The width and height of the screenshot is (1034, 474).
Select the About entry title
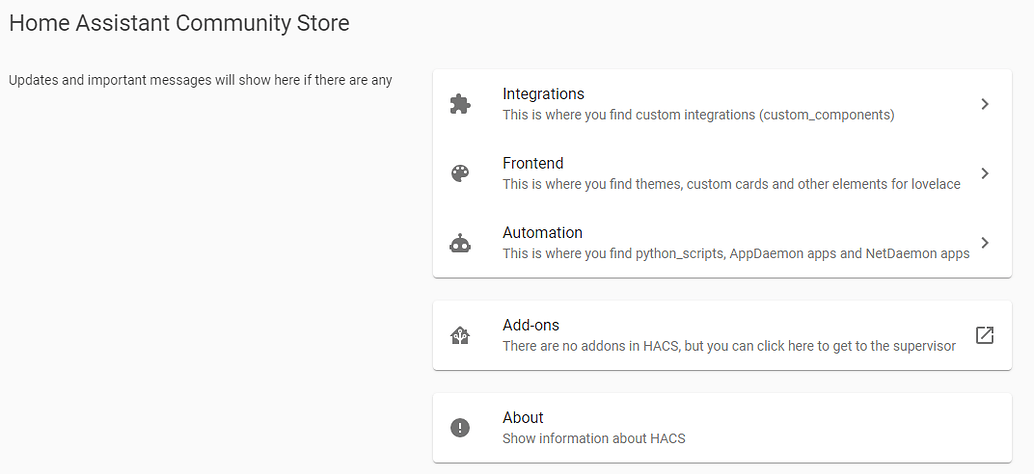[x=523, y=417]
